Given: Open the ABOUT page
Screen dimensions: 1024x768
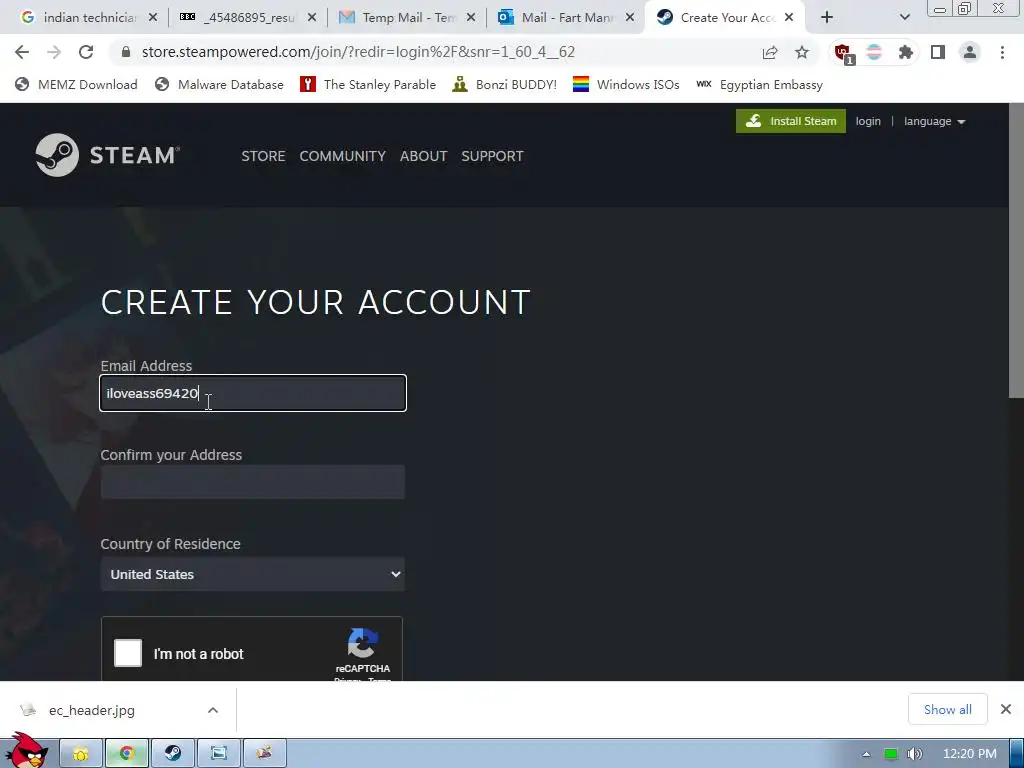Looking at the screenshot, I should [x=423, y=156].
